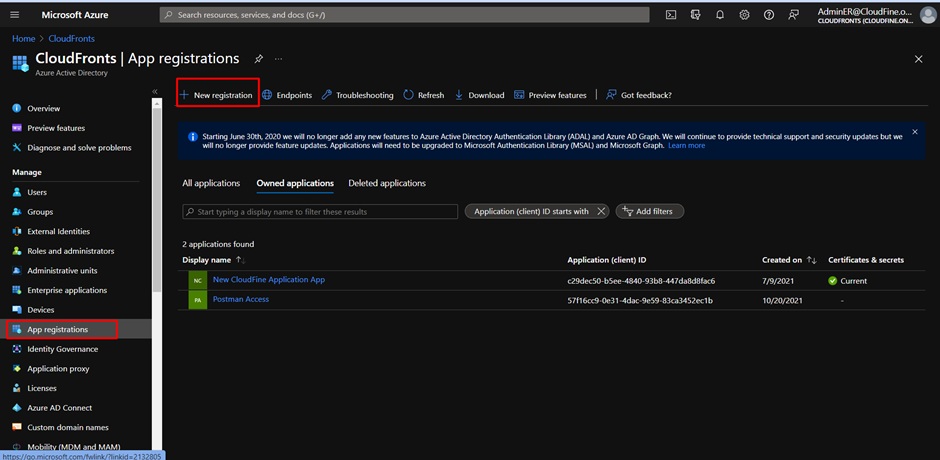
Task: Switch to Deleted applications tab
Action: click(387, 183)
